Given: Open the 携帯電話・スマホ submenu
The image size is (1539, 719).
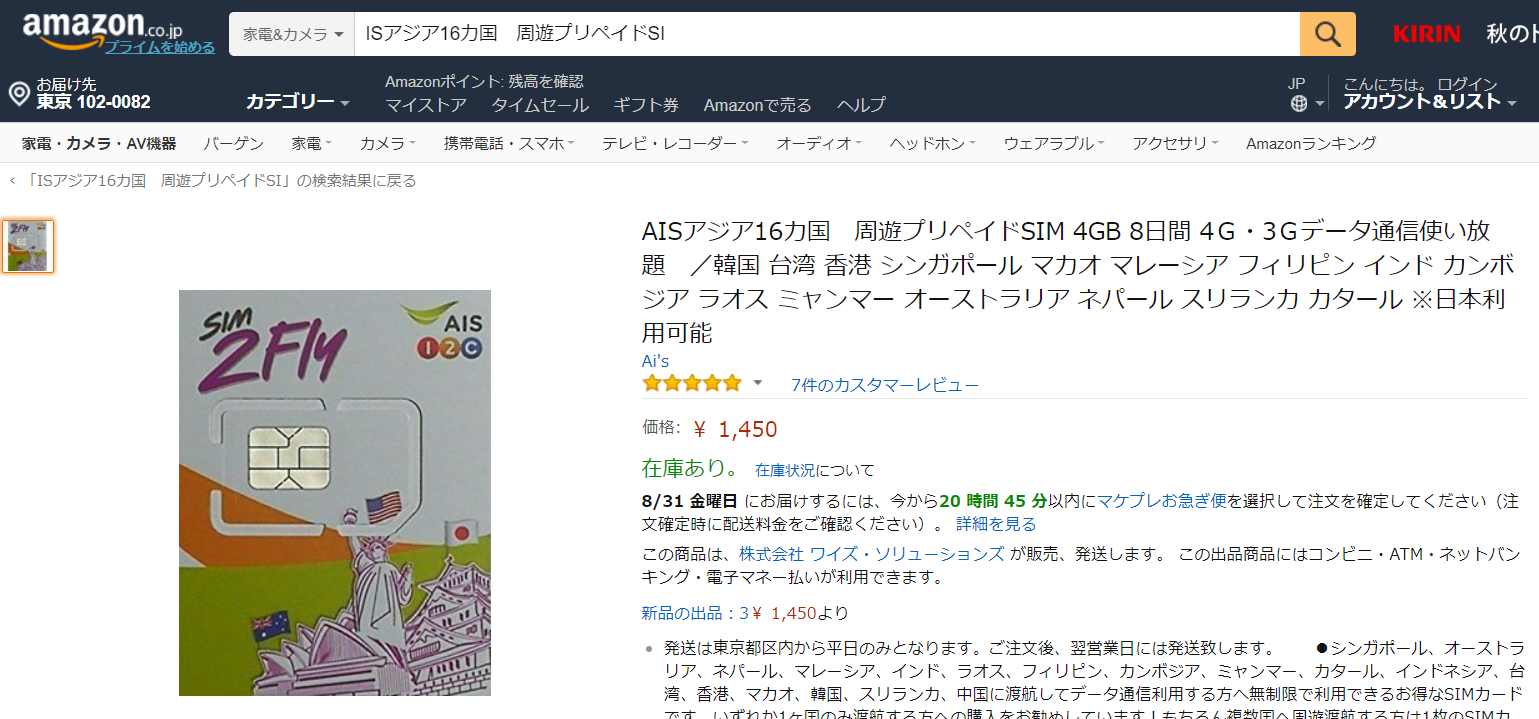Looking at the screenshot, I should [508, 144].
